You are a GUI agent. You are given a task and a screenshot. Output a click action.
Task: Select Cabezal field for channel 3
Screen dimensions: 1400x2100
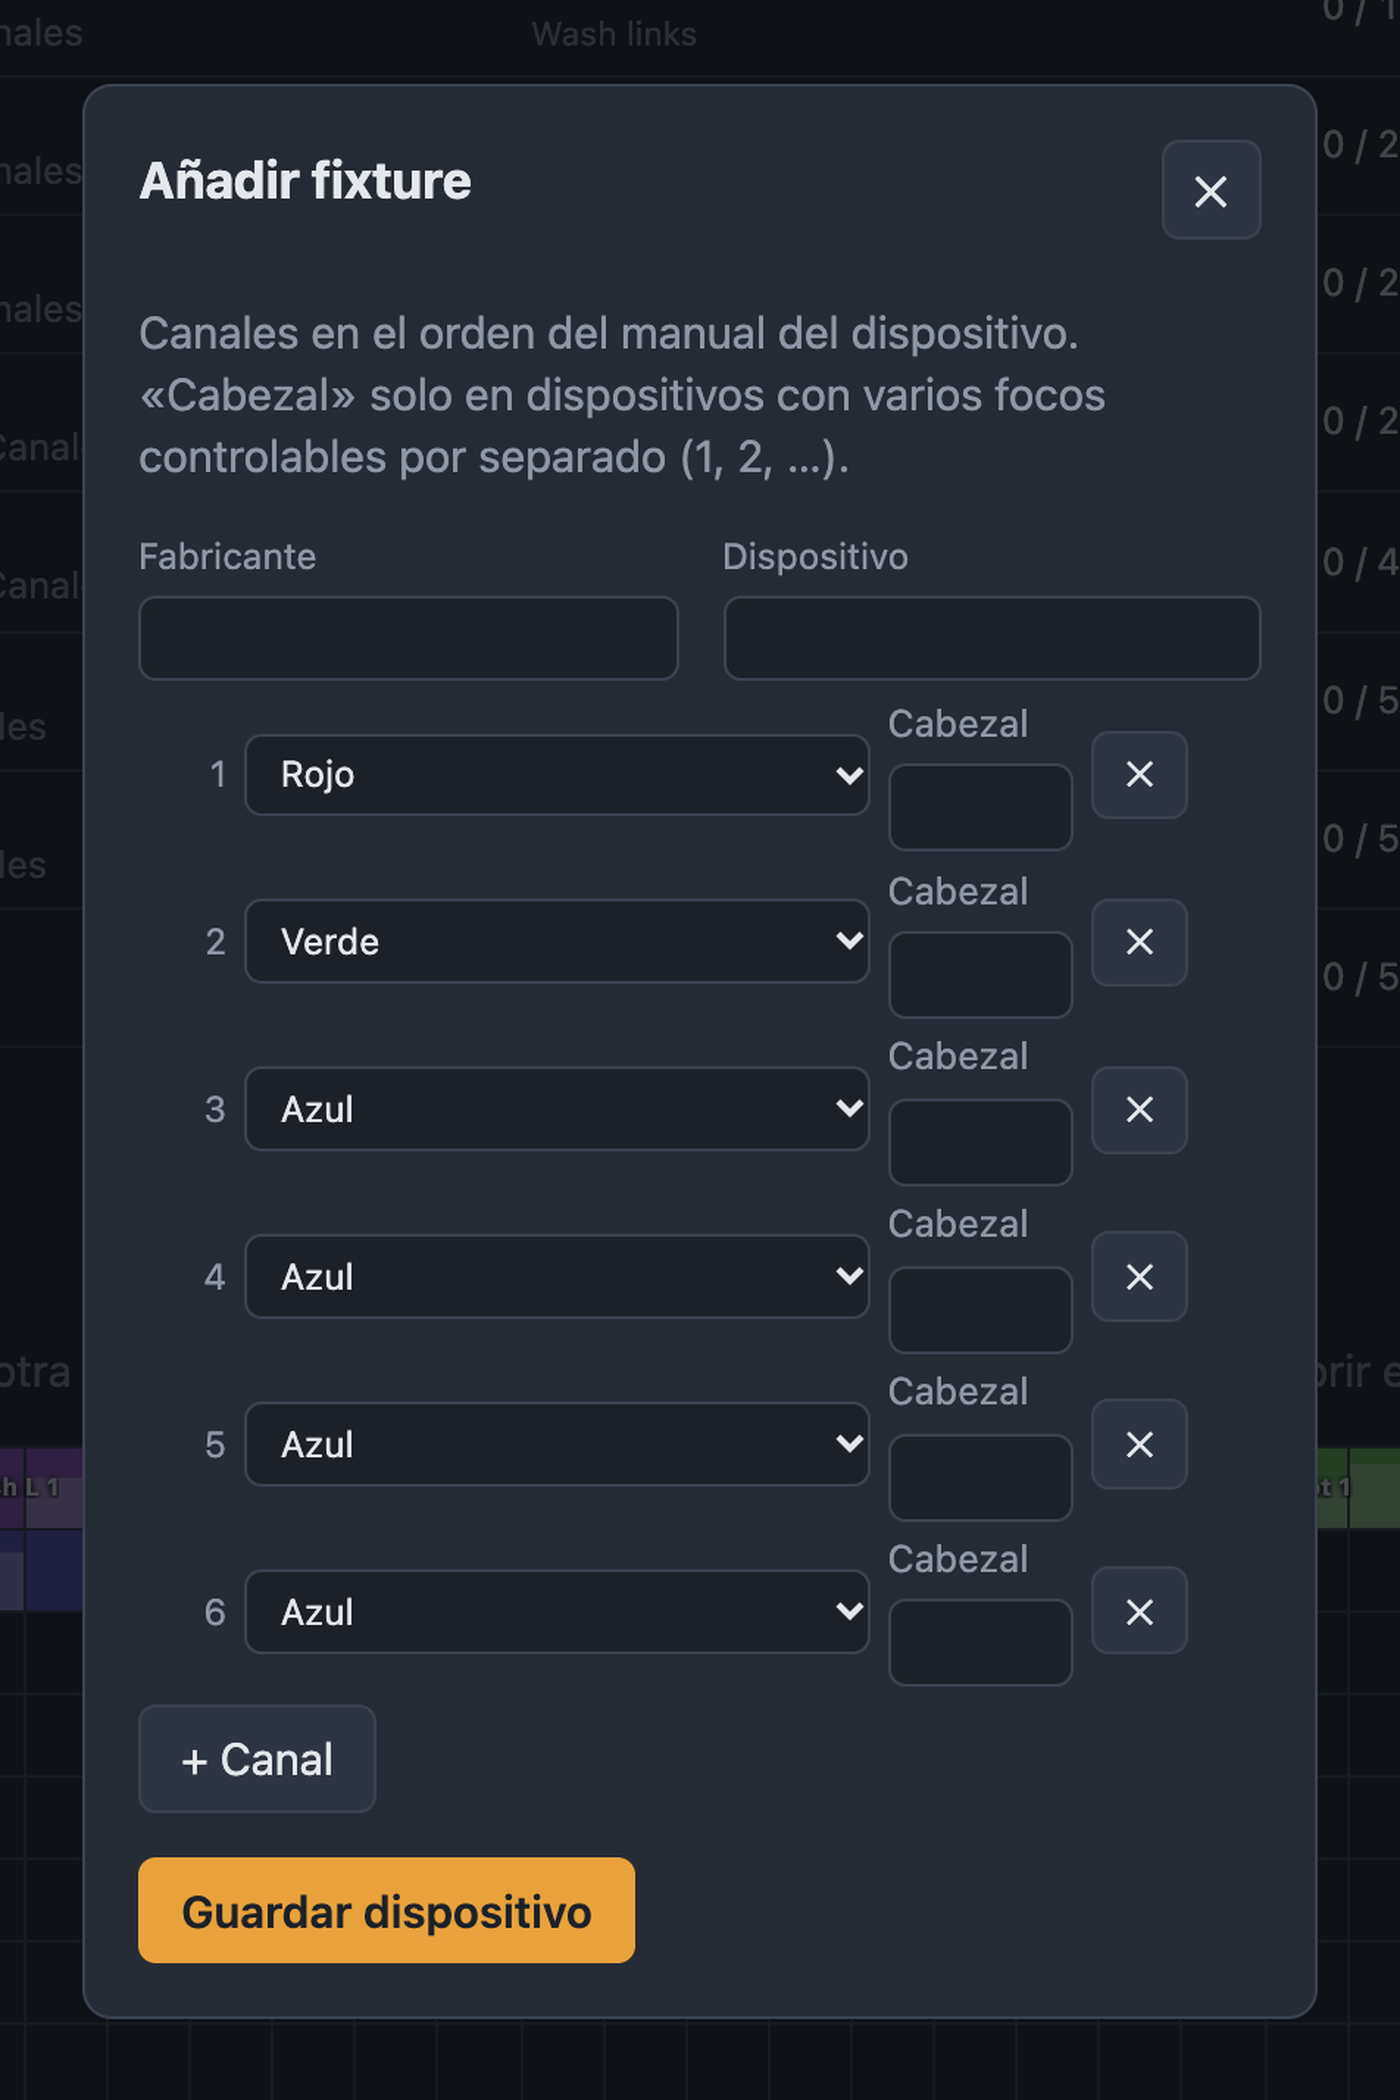click(x=980, y=1143)
